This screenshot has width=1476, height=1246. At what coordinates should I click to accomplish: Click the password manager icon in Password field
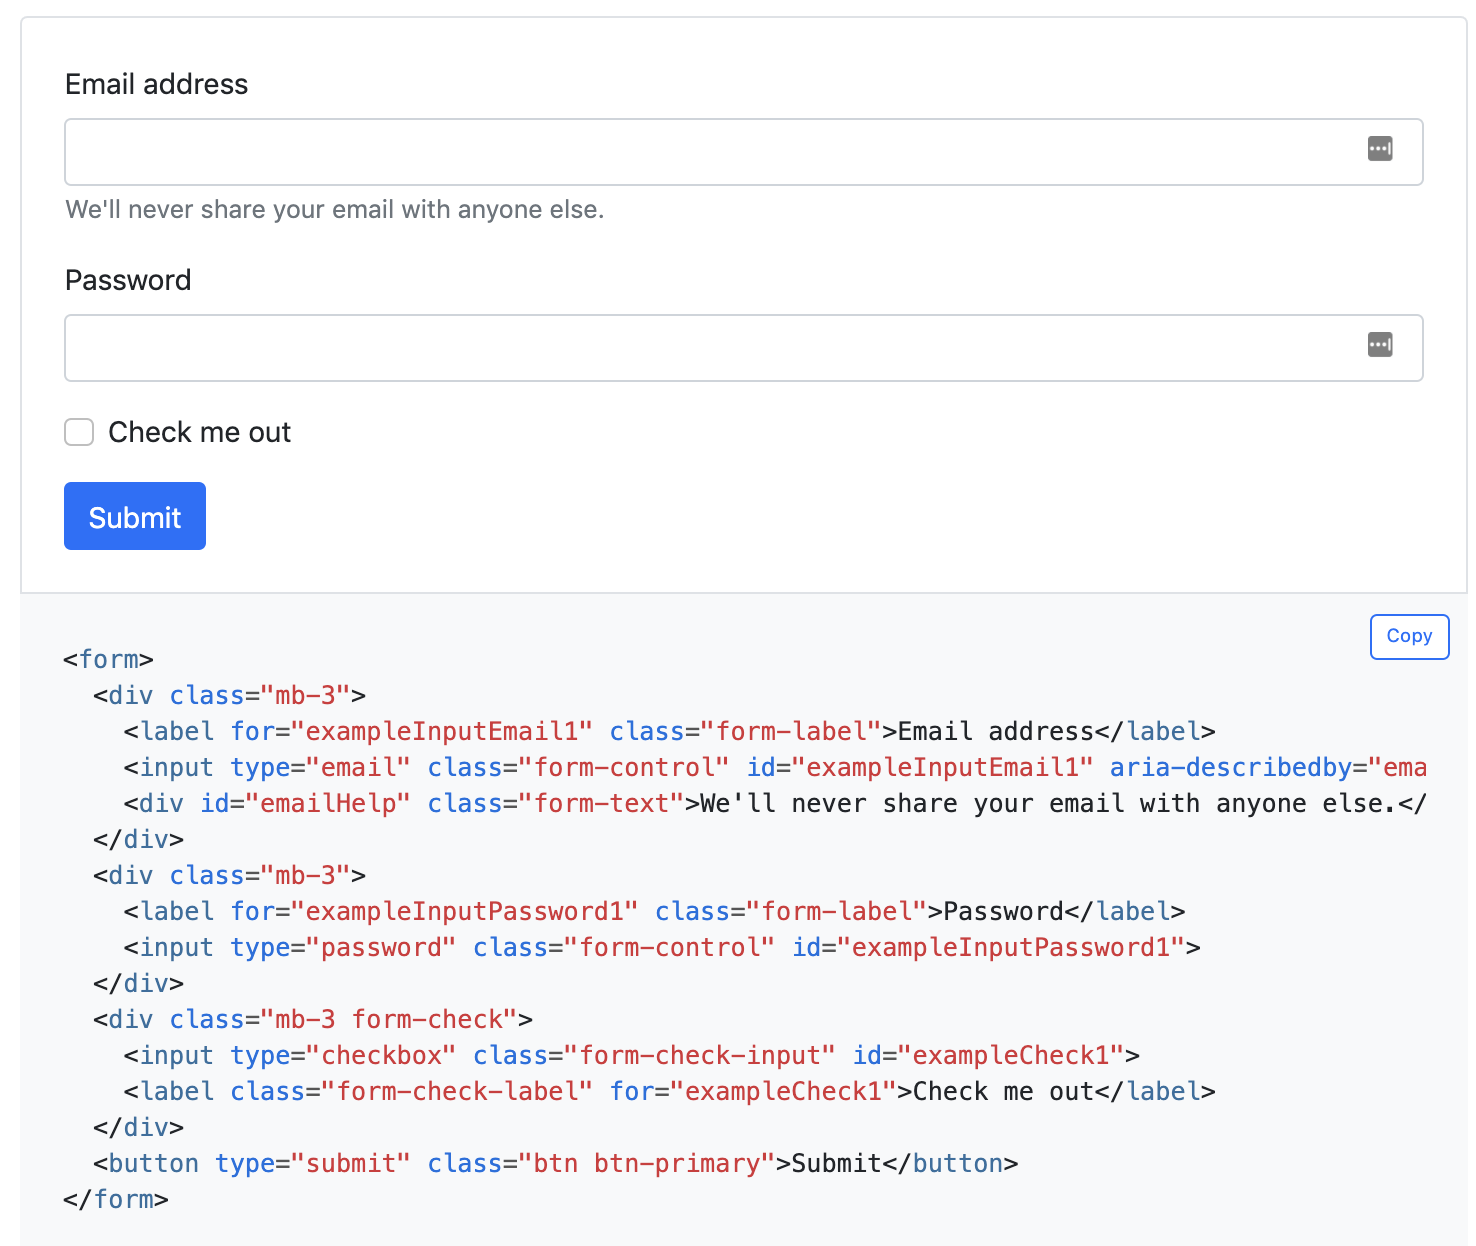1379,345
